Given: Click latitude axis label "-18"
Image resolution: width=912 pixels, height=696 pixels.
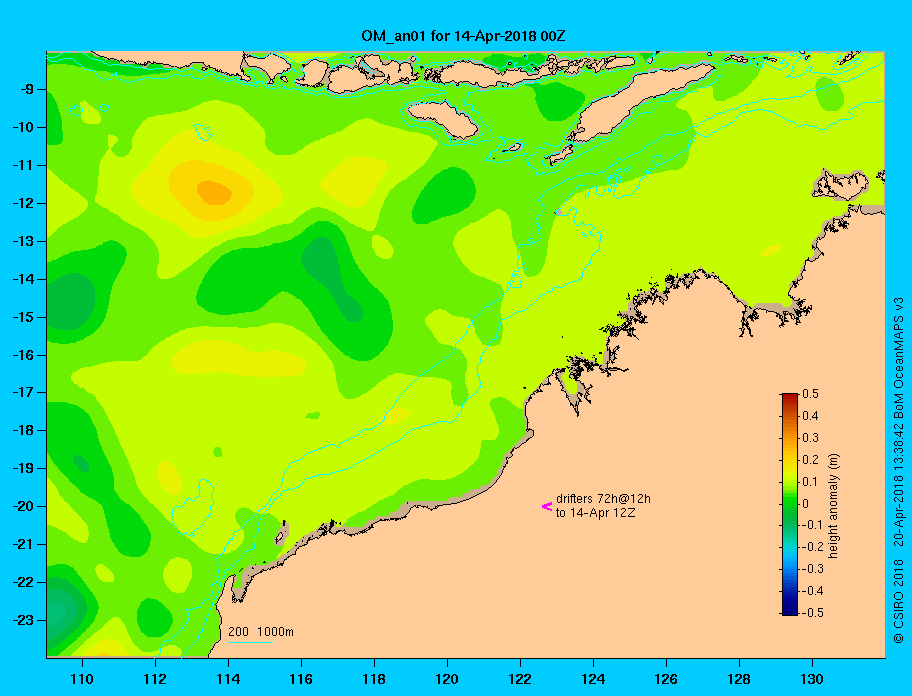Looking at the screenshot, I should click(x=23, y=430).
